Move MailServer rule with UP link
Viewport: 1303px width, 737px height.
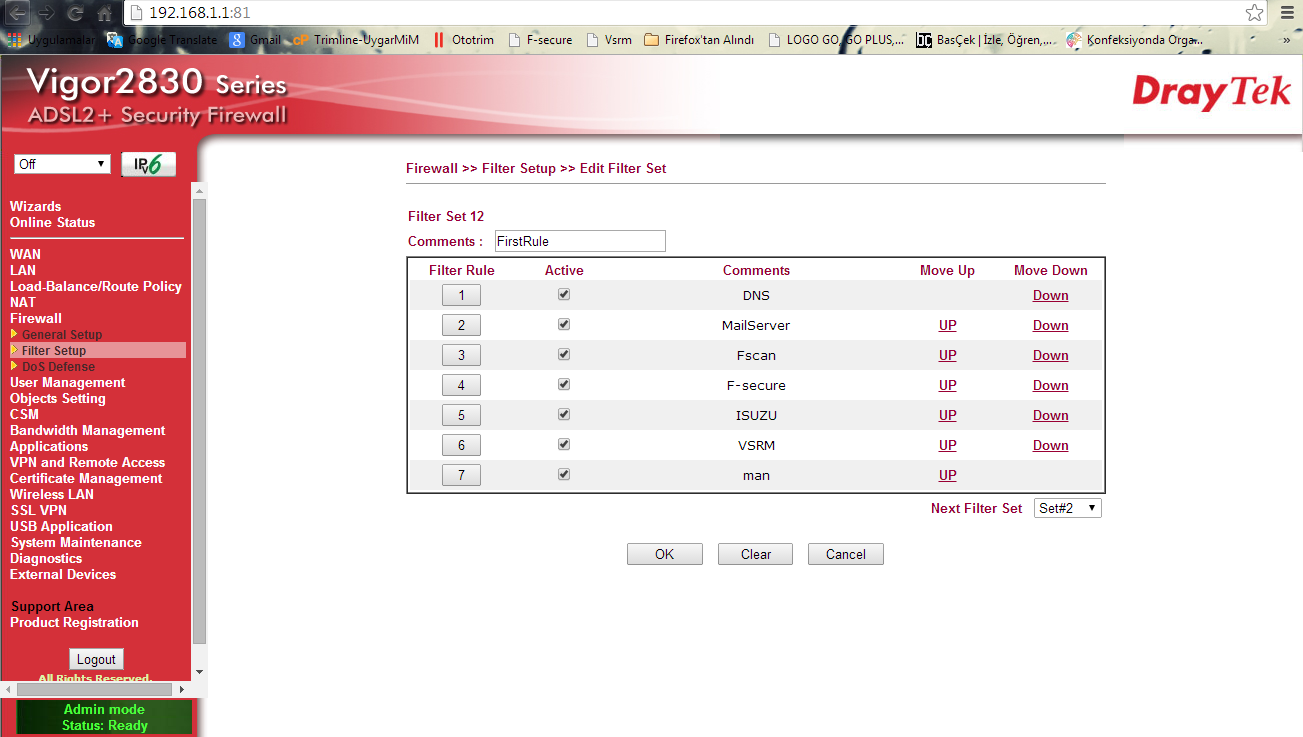tap(947, 325)
